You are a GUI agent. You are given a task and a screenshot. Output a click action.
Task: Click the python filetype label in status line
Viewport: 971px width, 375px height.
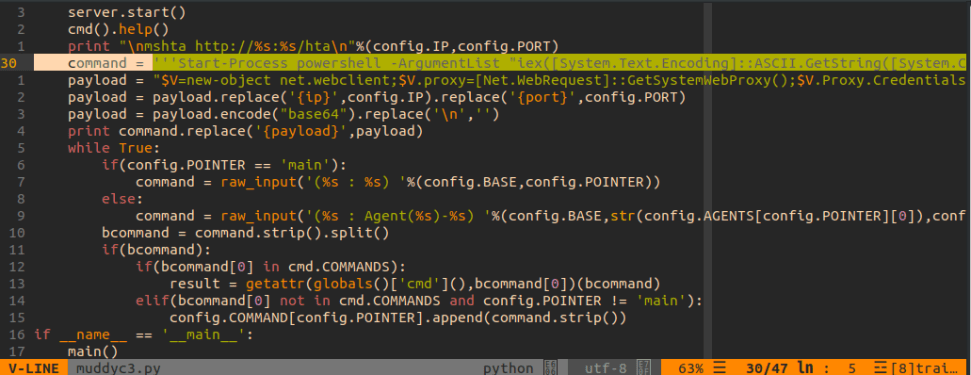tap(508, 369)
